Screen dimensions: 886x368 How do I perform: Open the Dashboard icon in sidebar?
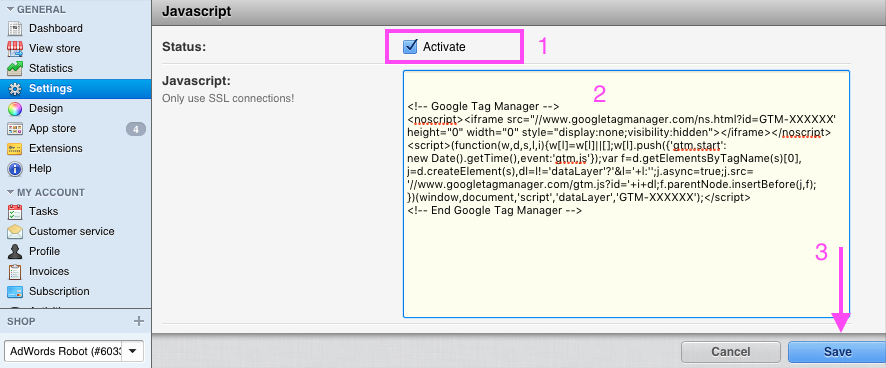coord(15,28)
